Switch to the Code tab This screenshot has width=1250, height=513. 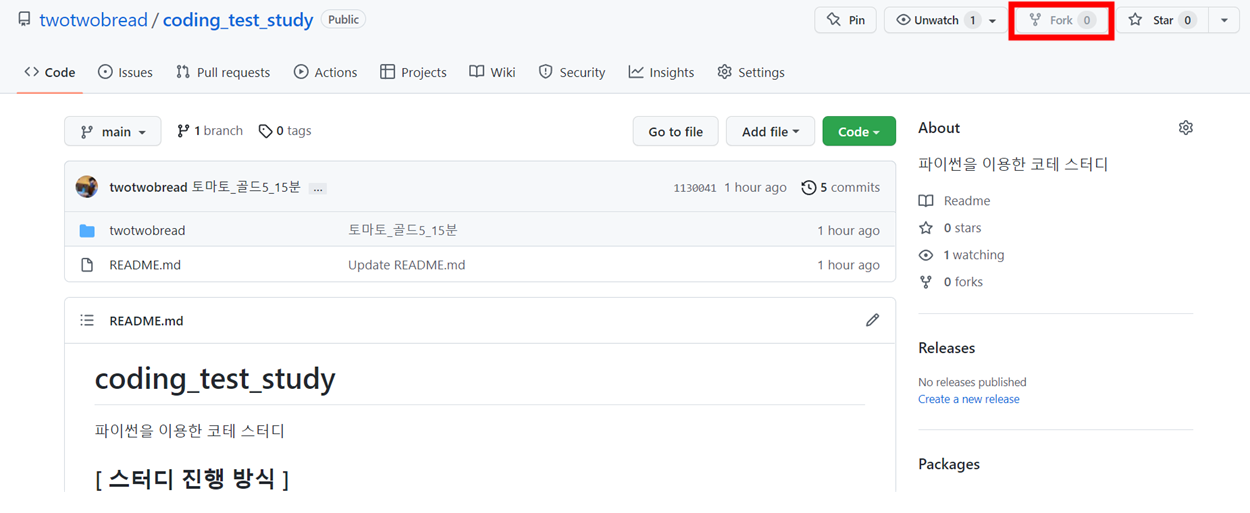click(50, 72)
